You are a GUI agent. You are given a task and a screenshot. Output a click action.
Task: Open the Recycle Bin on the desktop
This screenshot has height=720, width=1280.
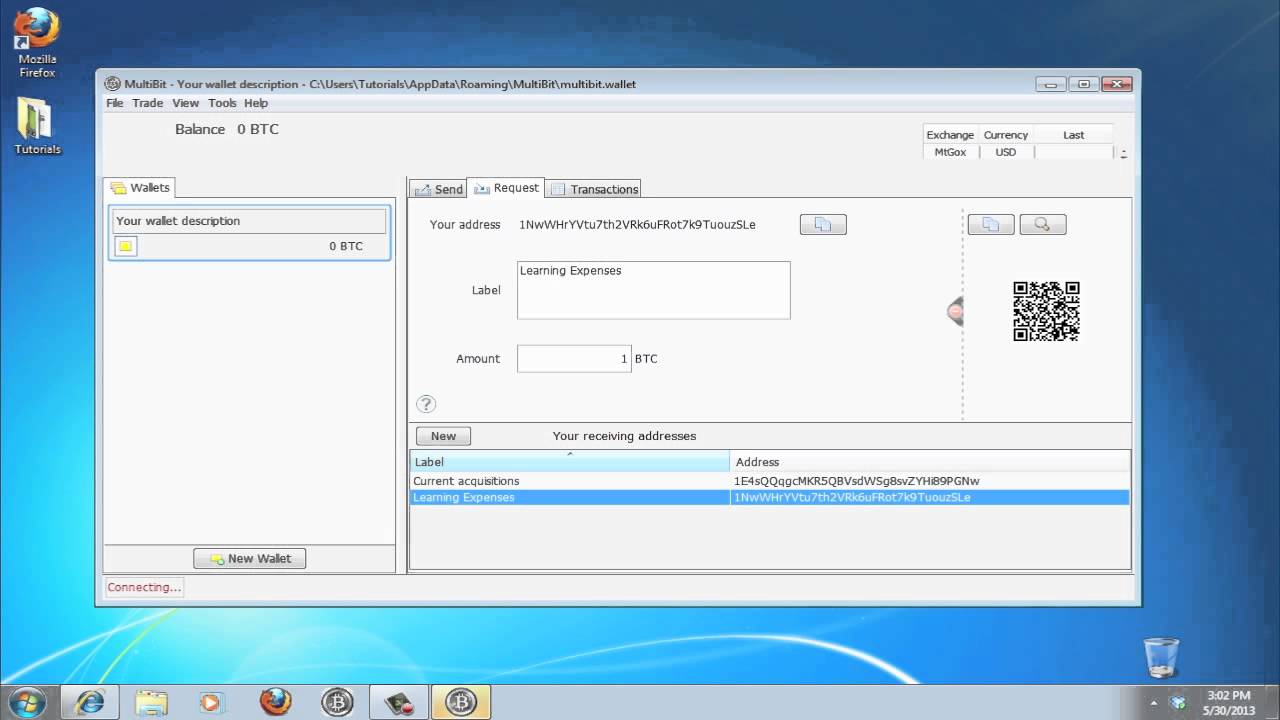click(1161, 658)
